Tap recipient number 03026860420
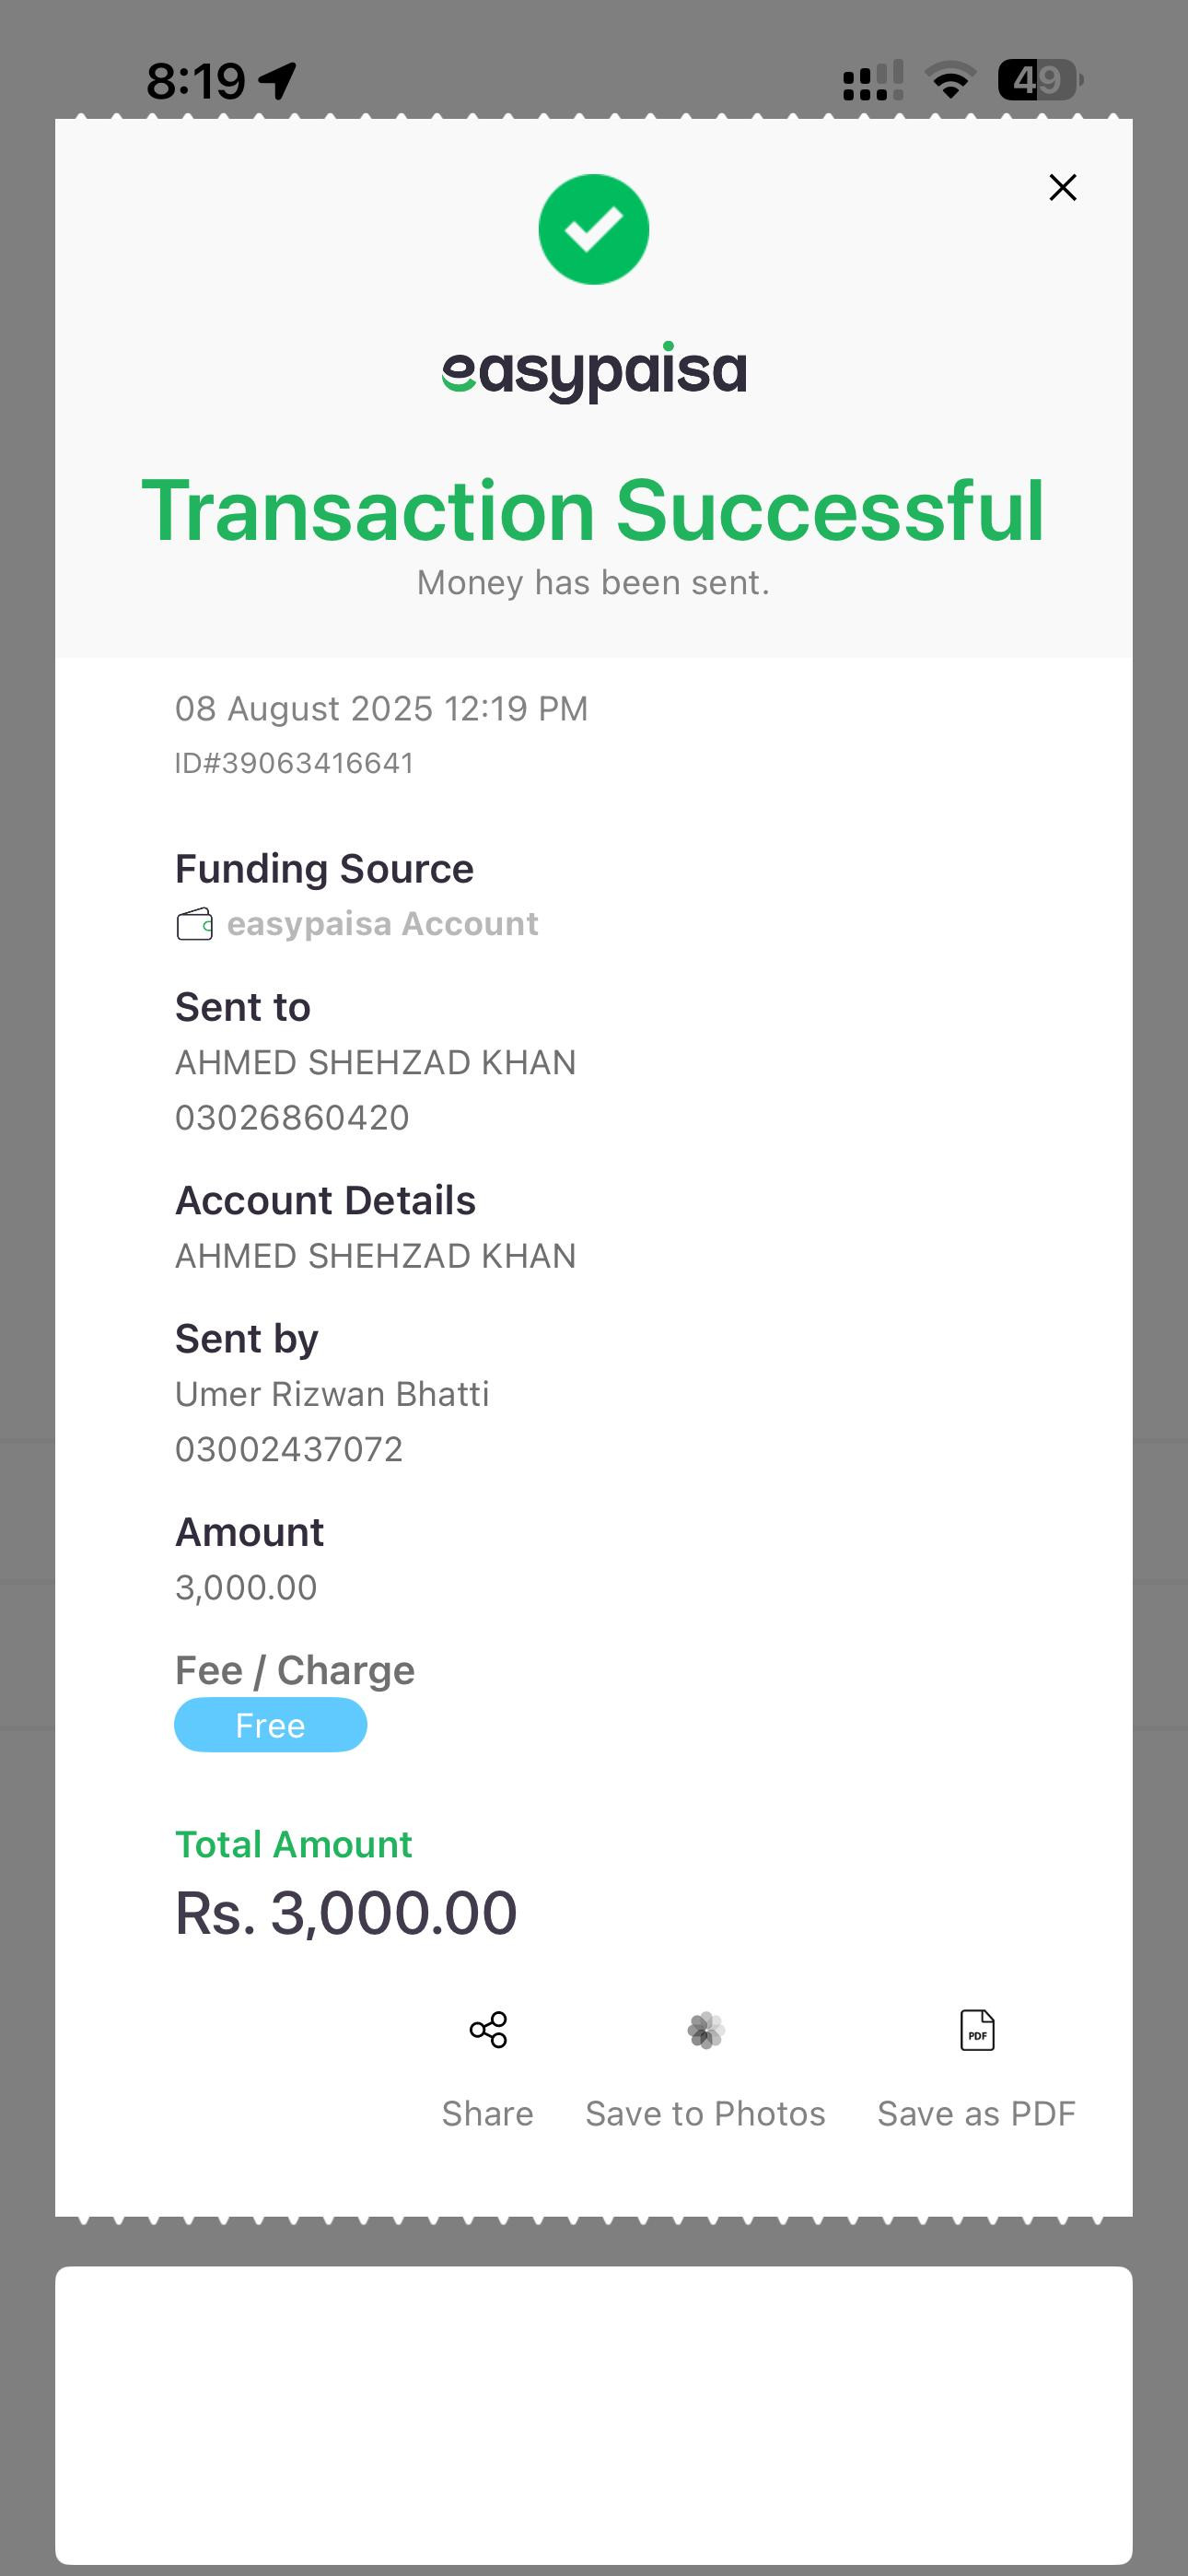This screenshot has height=2576, width=1188. [x=292, y=1118]
